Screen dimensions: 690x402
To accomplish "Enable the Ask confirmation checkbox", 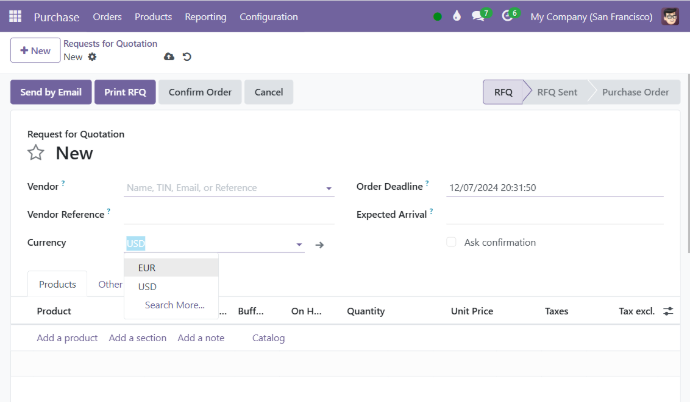I will point(451,242).
